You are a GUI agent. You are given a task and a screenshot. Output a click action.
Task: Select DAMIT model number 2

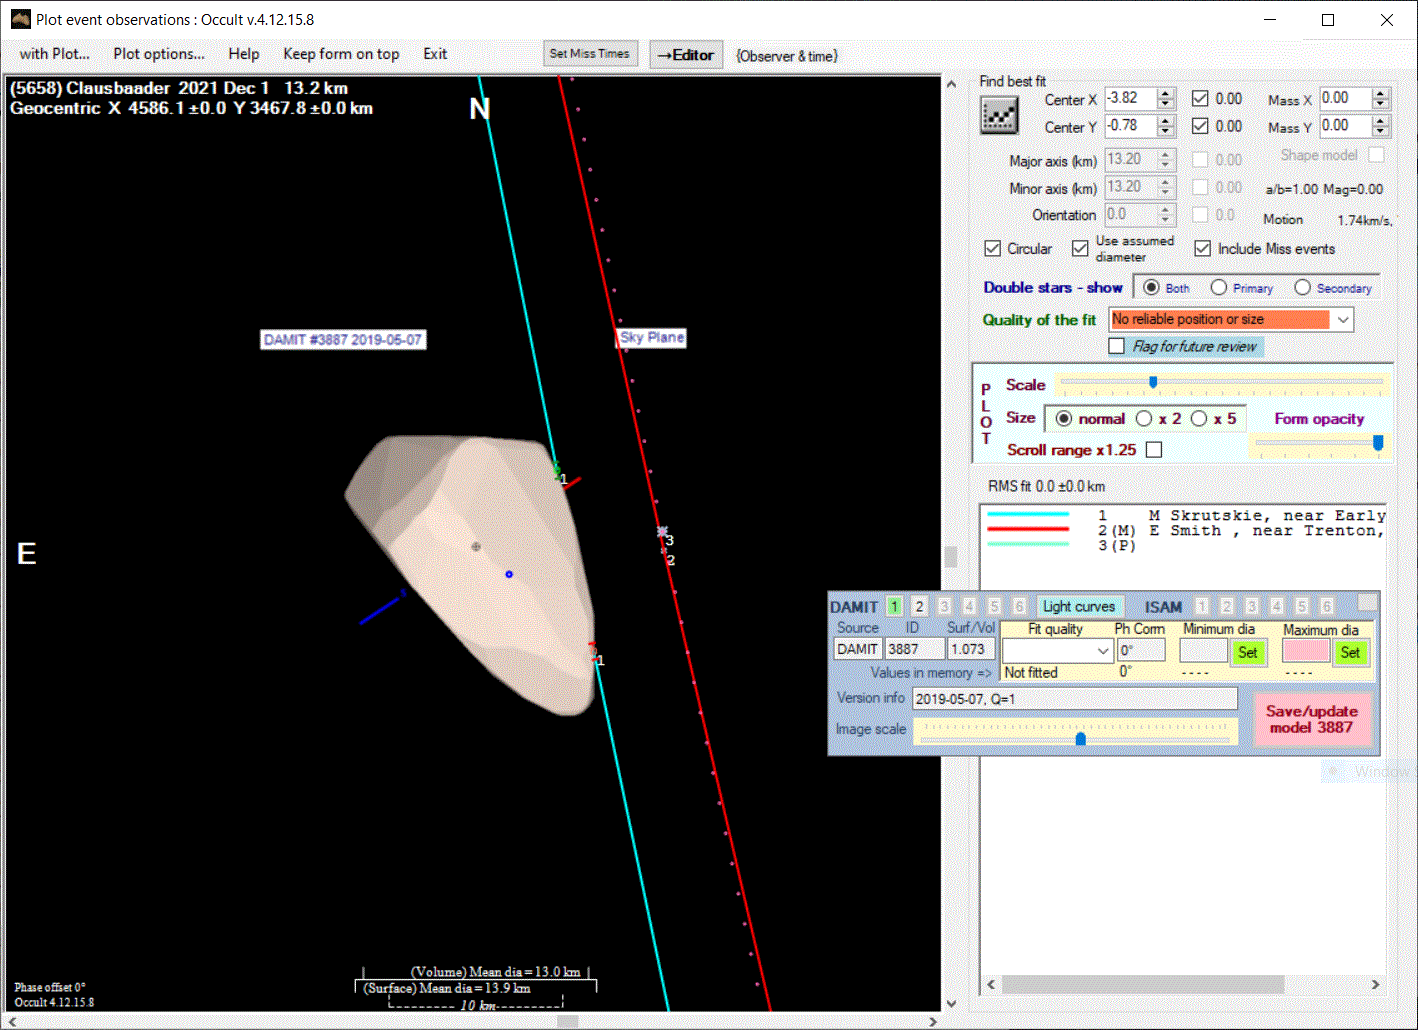[x=919, y=606]
